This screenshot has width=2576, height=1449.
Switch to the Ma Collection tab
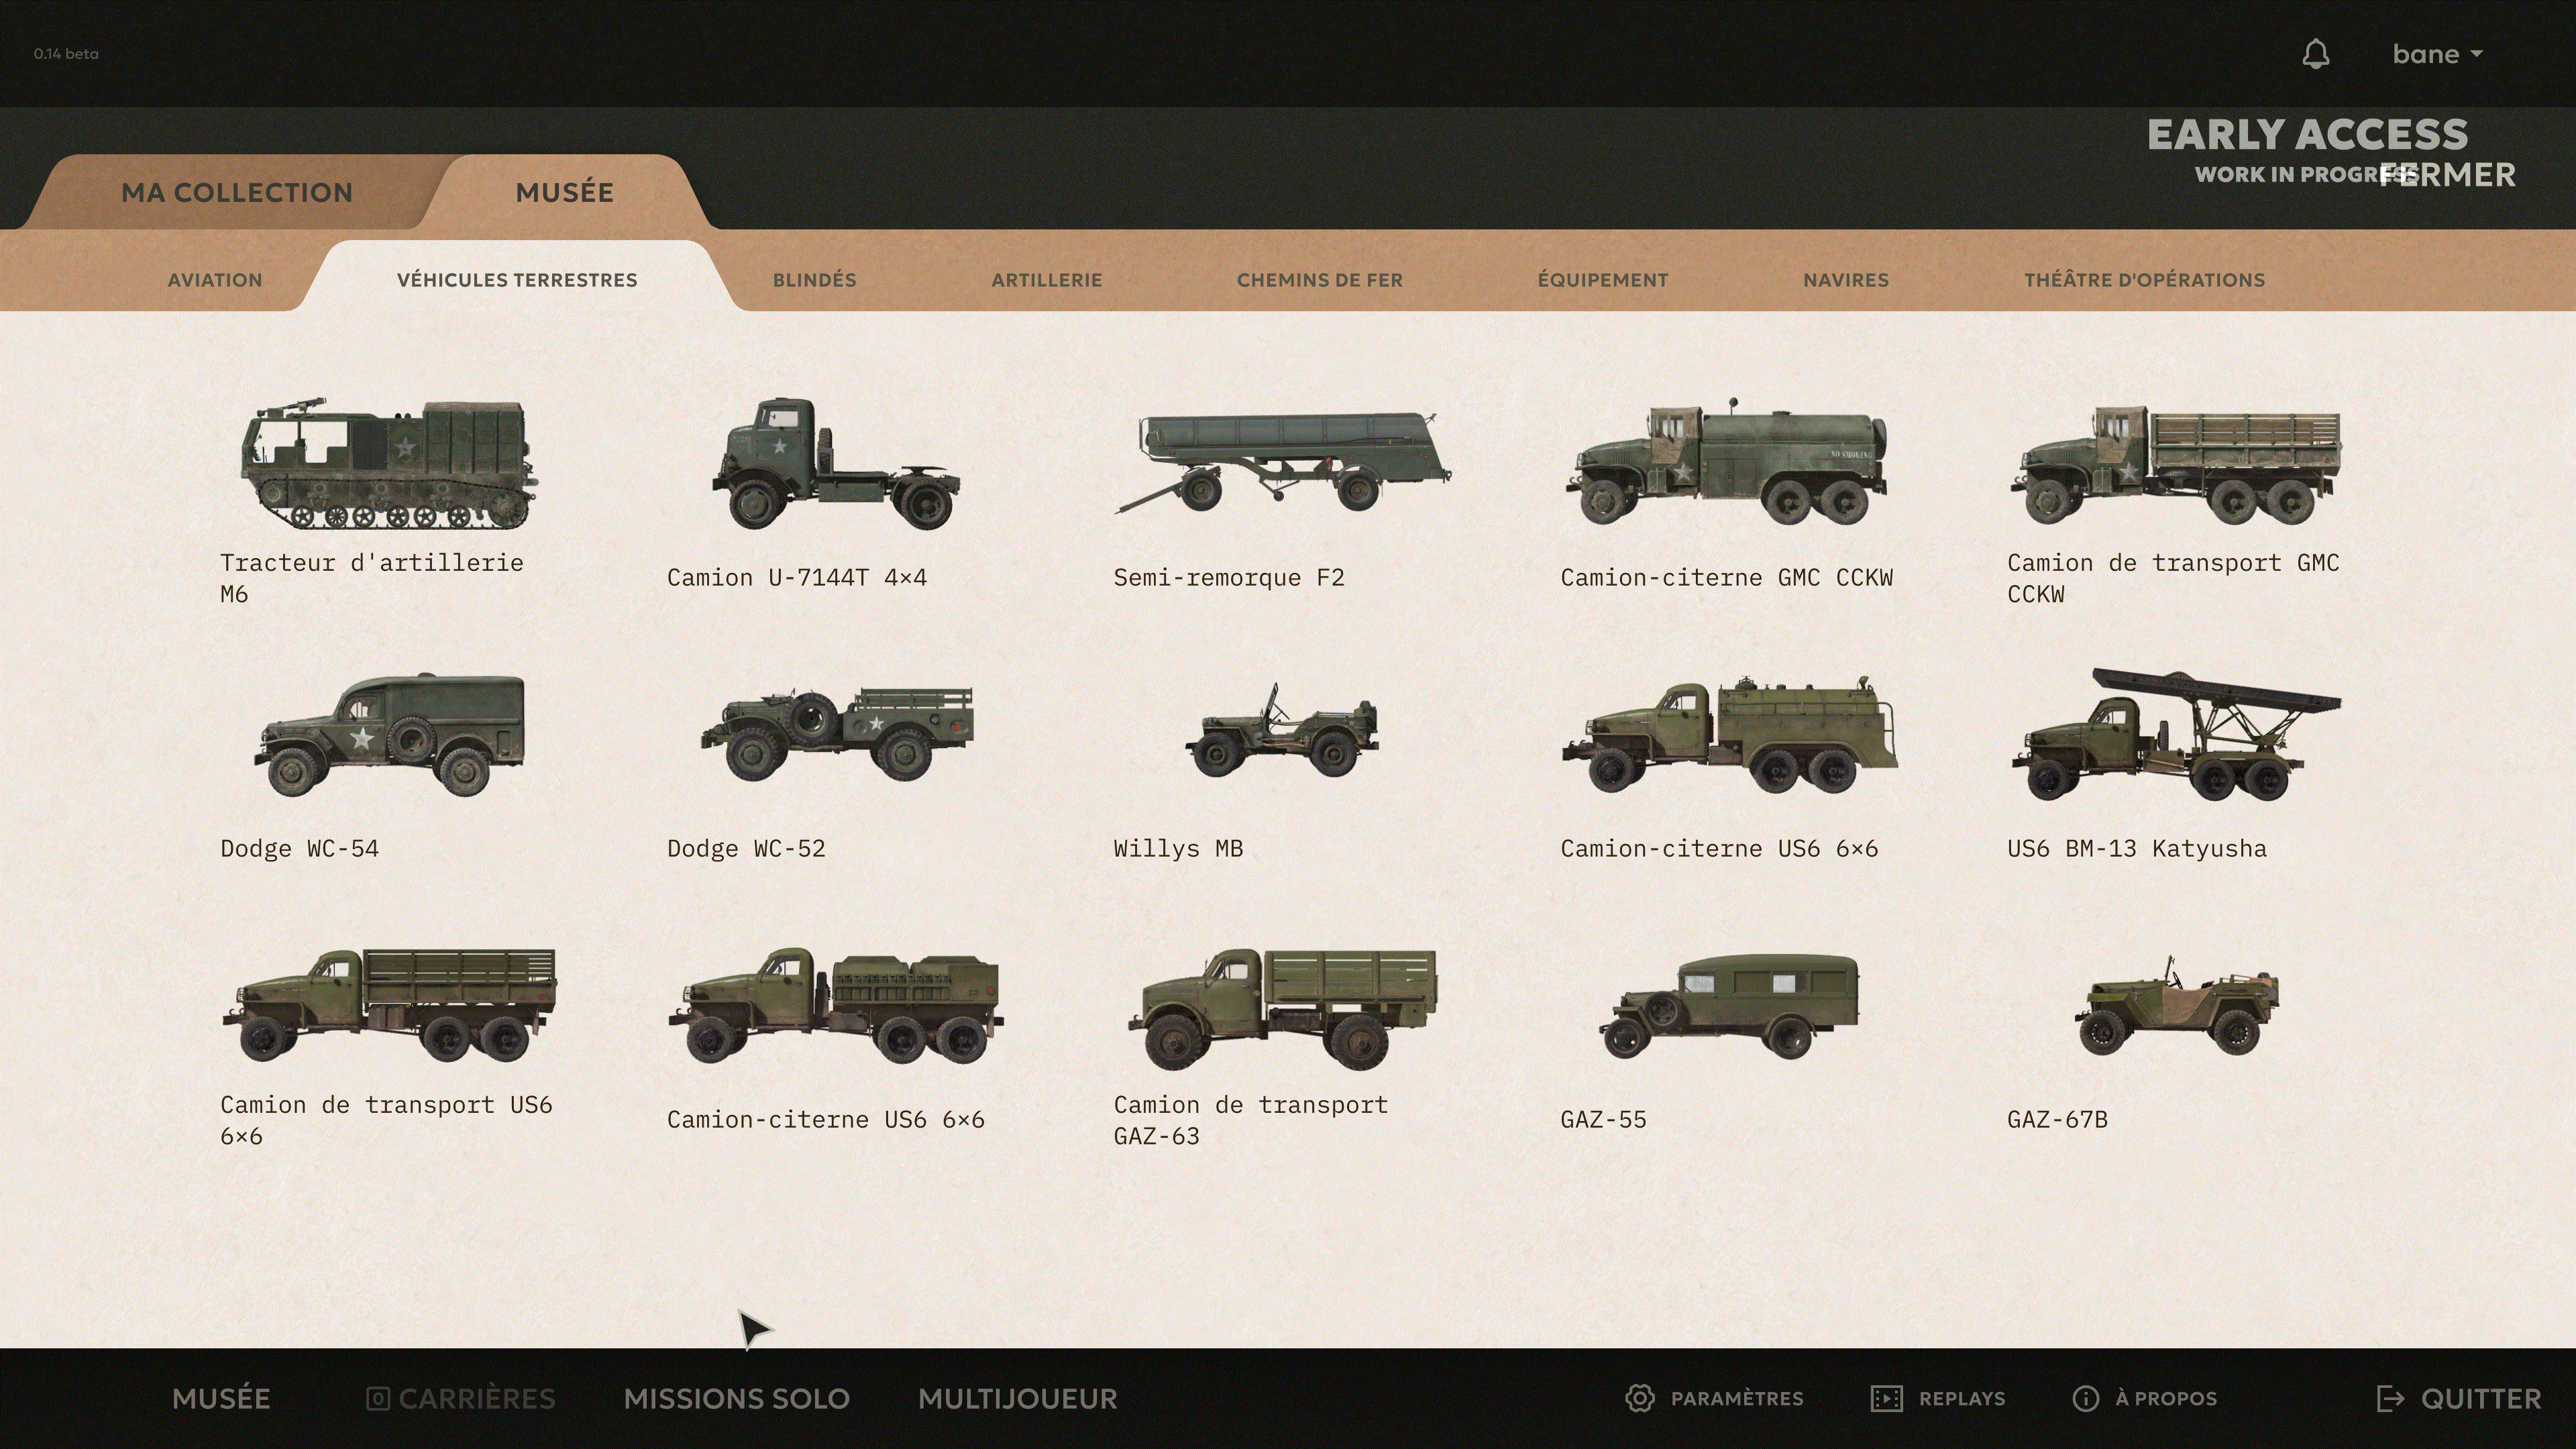[x=237, y=192]
